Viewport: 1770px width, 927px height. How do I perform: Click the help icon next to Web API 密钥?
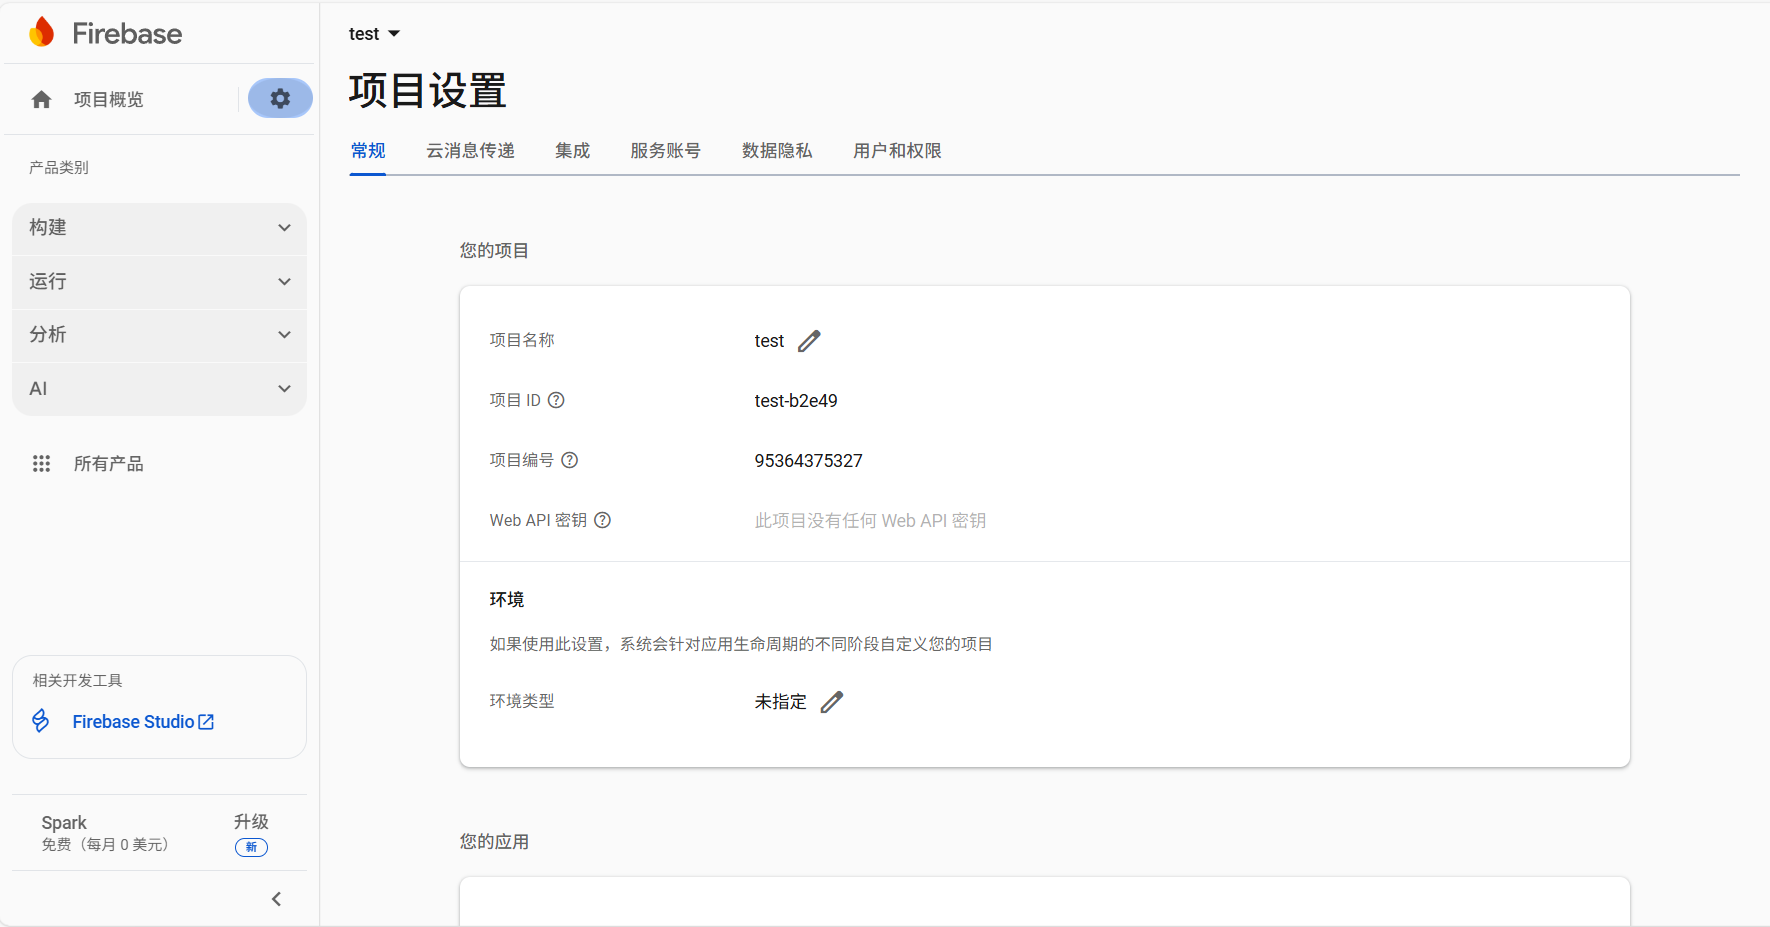point(602,519)
